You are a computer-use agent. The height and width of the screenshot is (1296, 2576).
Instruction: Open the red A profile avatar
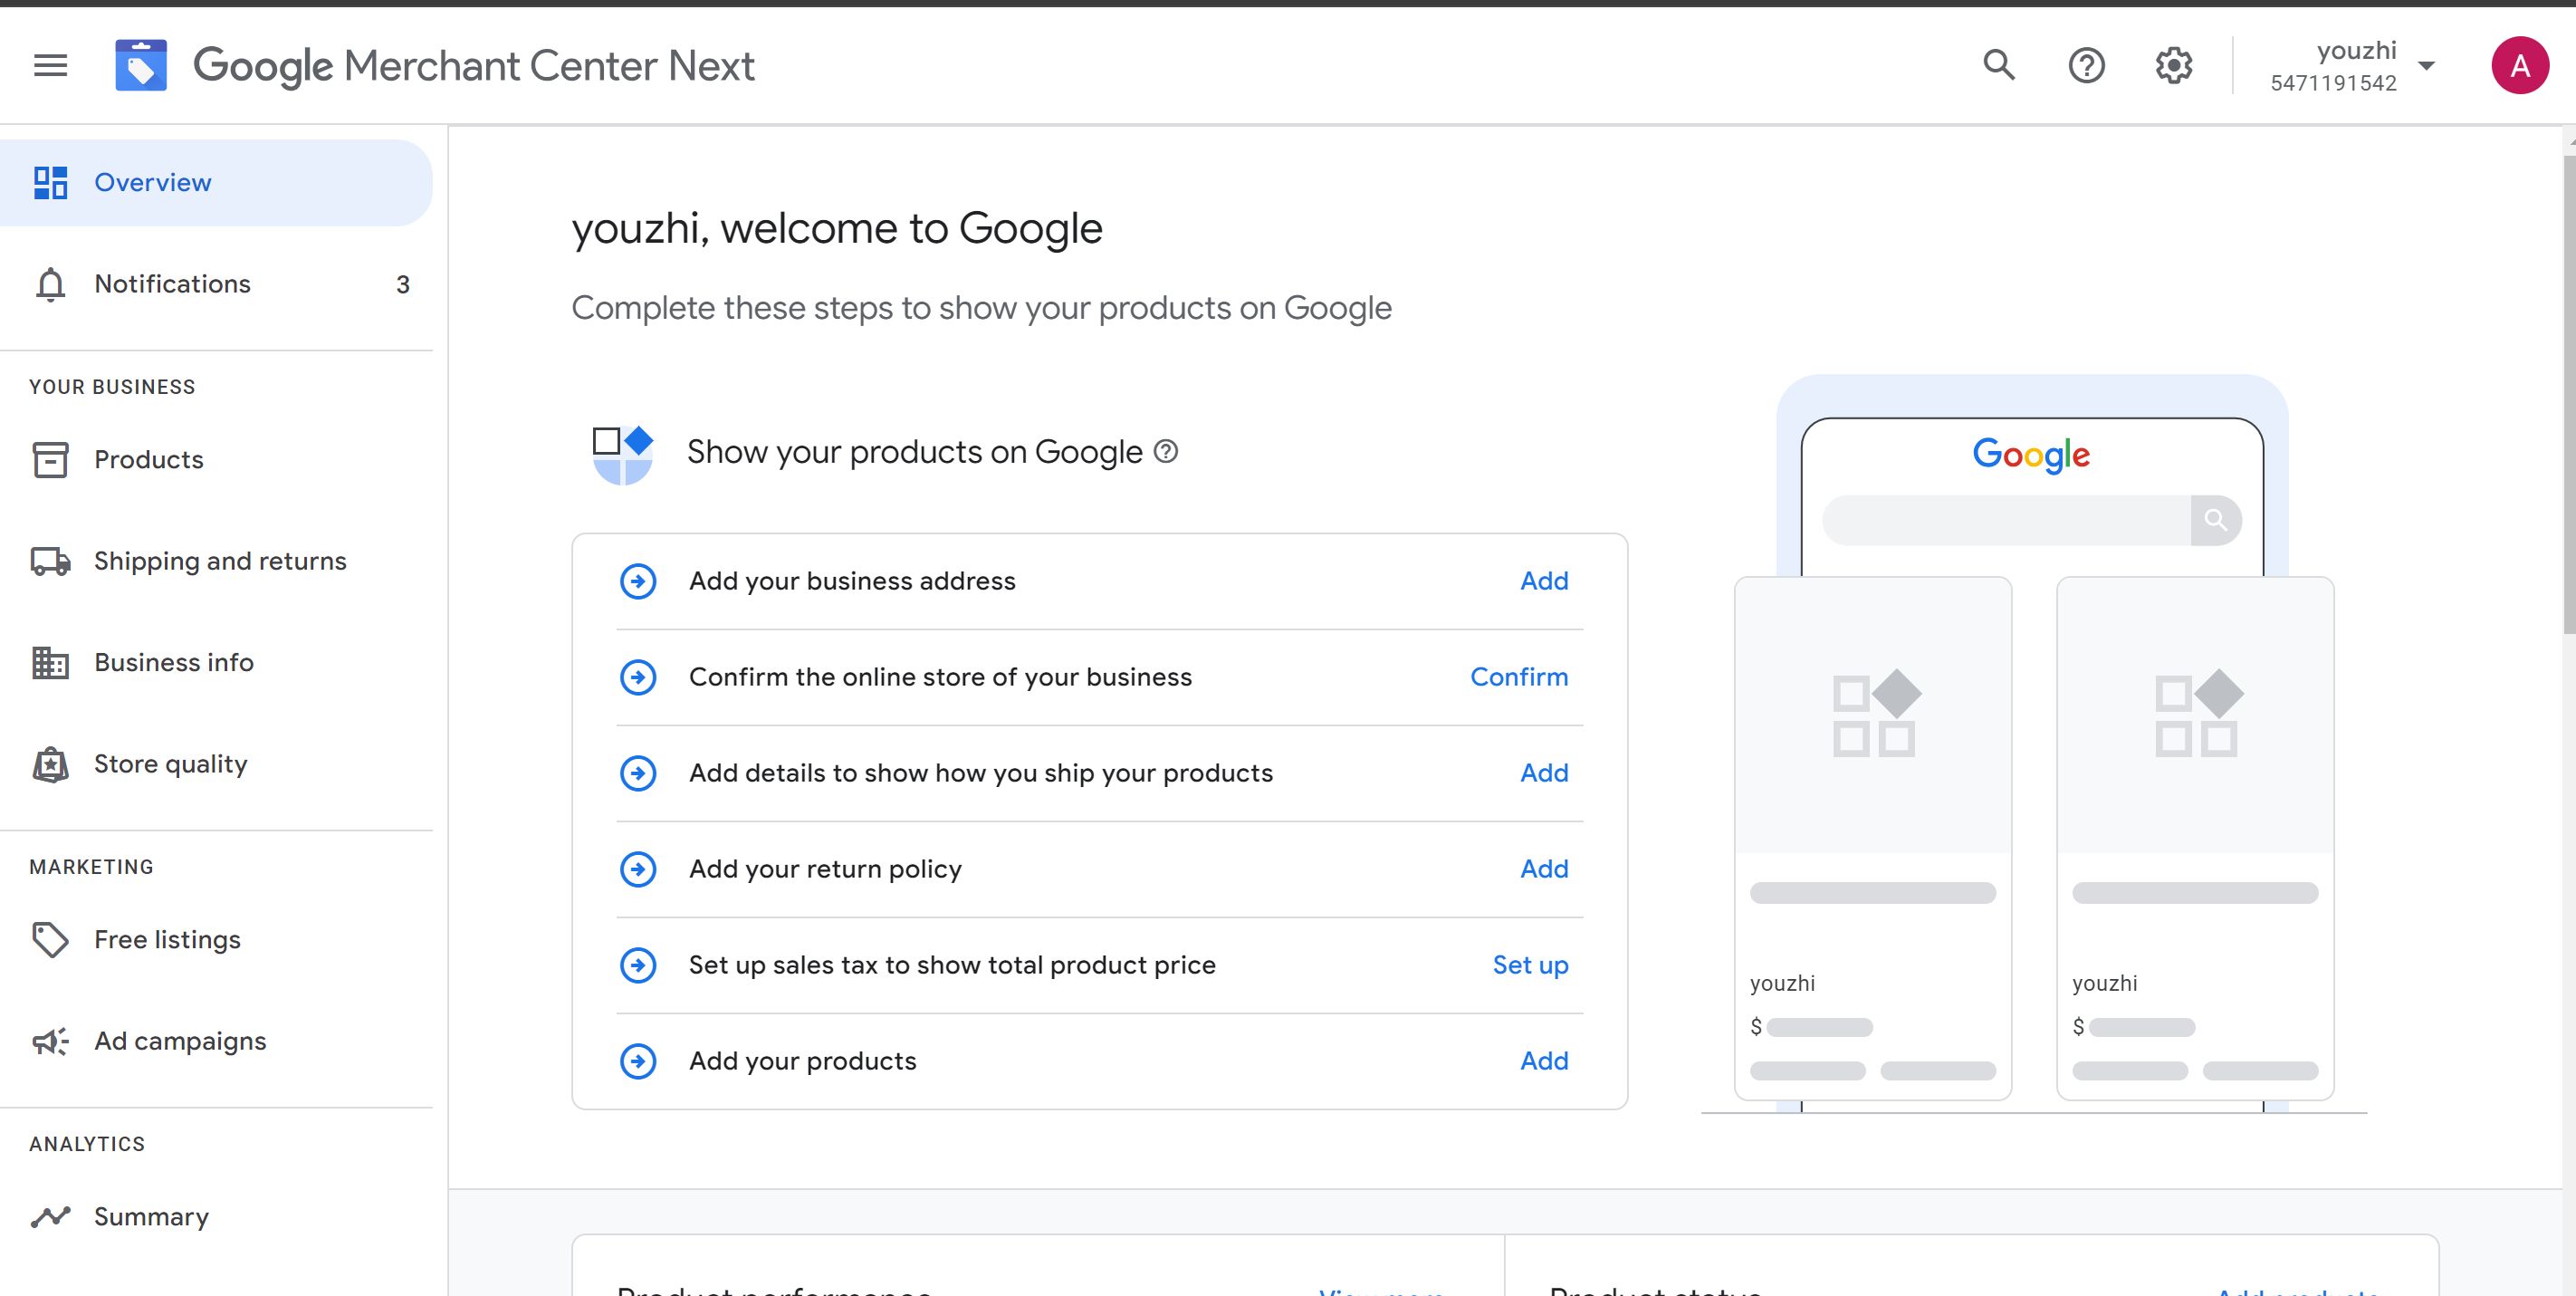pyautogui.click(x=2519, y=66)
